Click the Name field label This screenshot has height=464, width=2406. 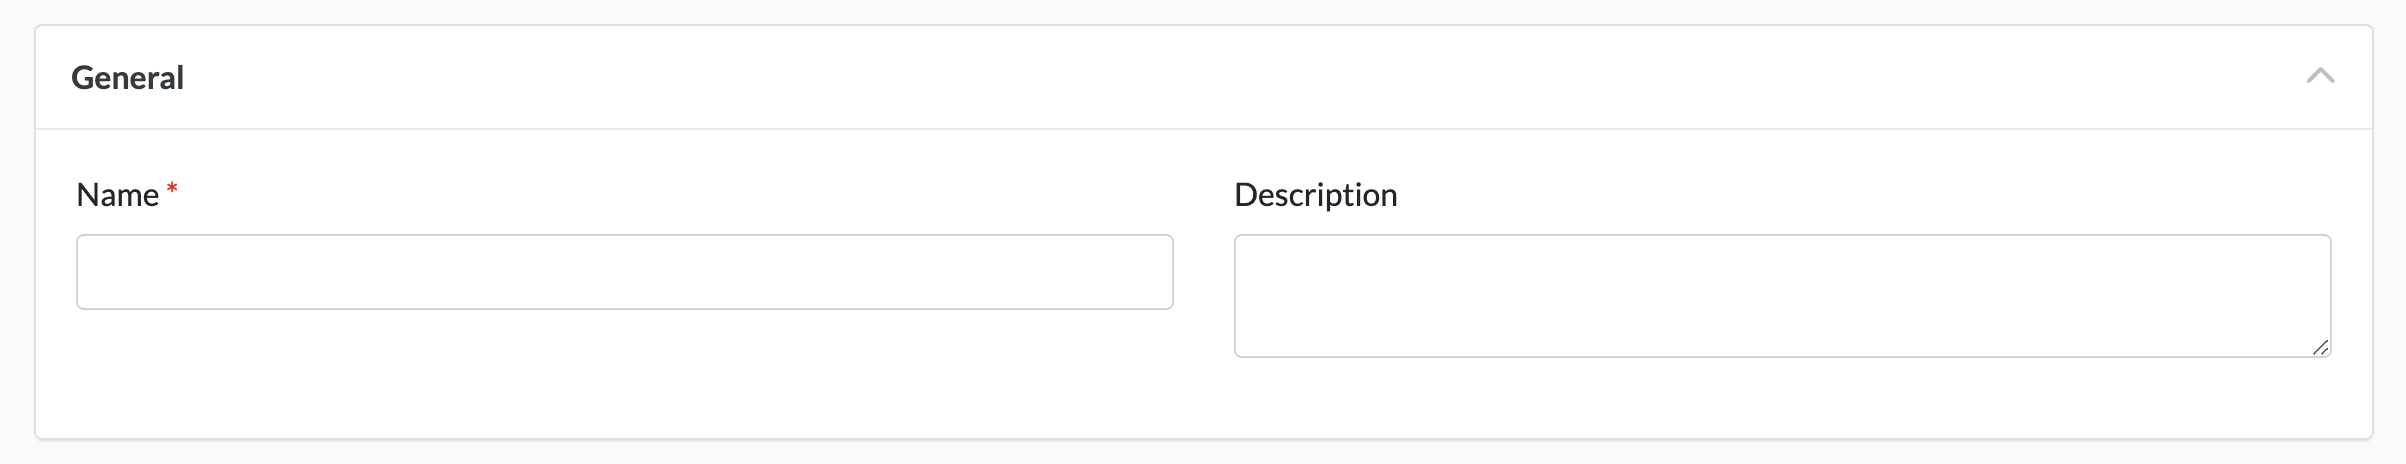pyautogui.click(x=117, y=195)
